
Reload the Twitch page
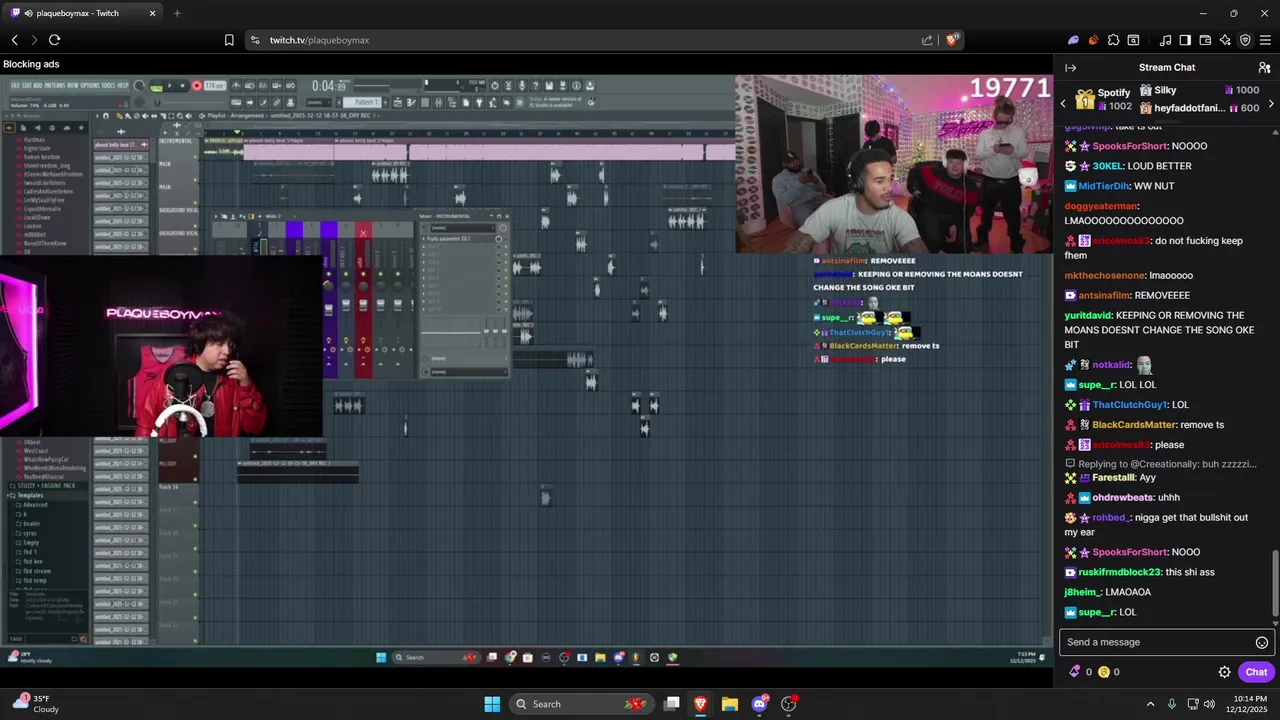tap(54, 40)
